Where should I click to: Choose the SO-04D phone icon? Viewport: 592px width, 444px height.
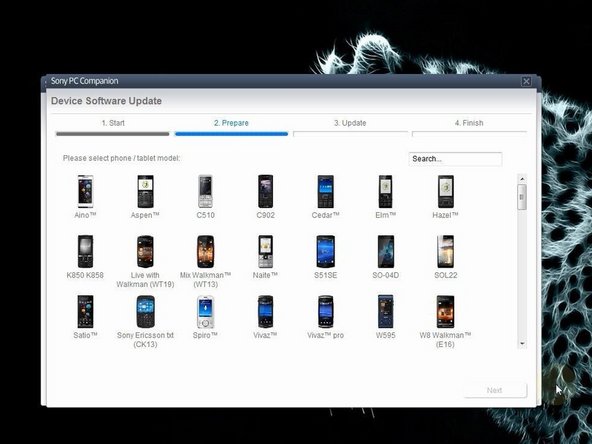[x=385, y=251]
